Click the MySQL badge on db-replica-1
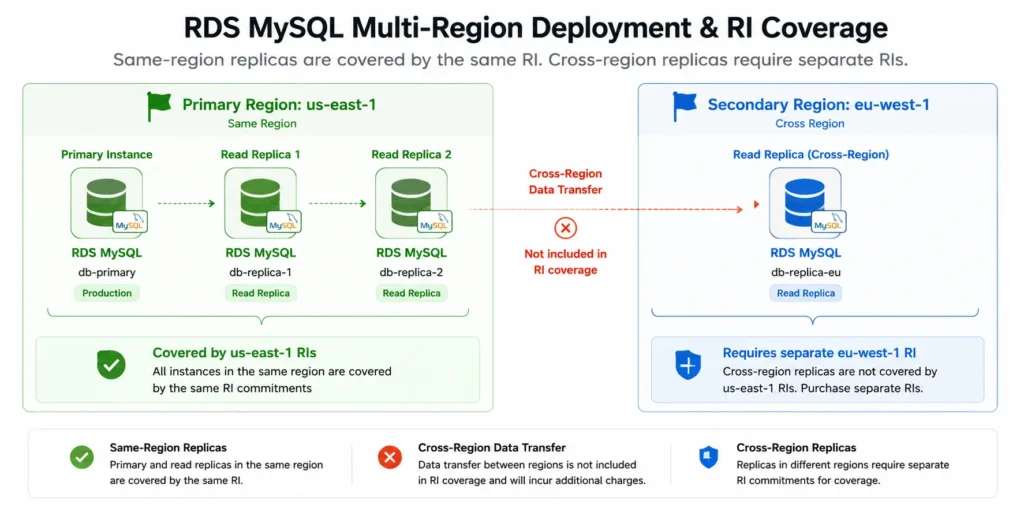The width and height of the screenshot is (1024, 512). coord(284,222)
